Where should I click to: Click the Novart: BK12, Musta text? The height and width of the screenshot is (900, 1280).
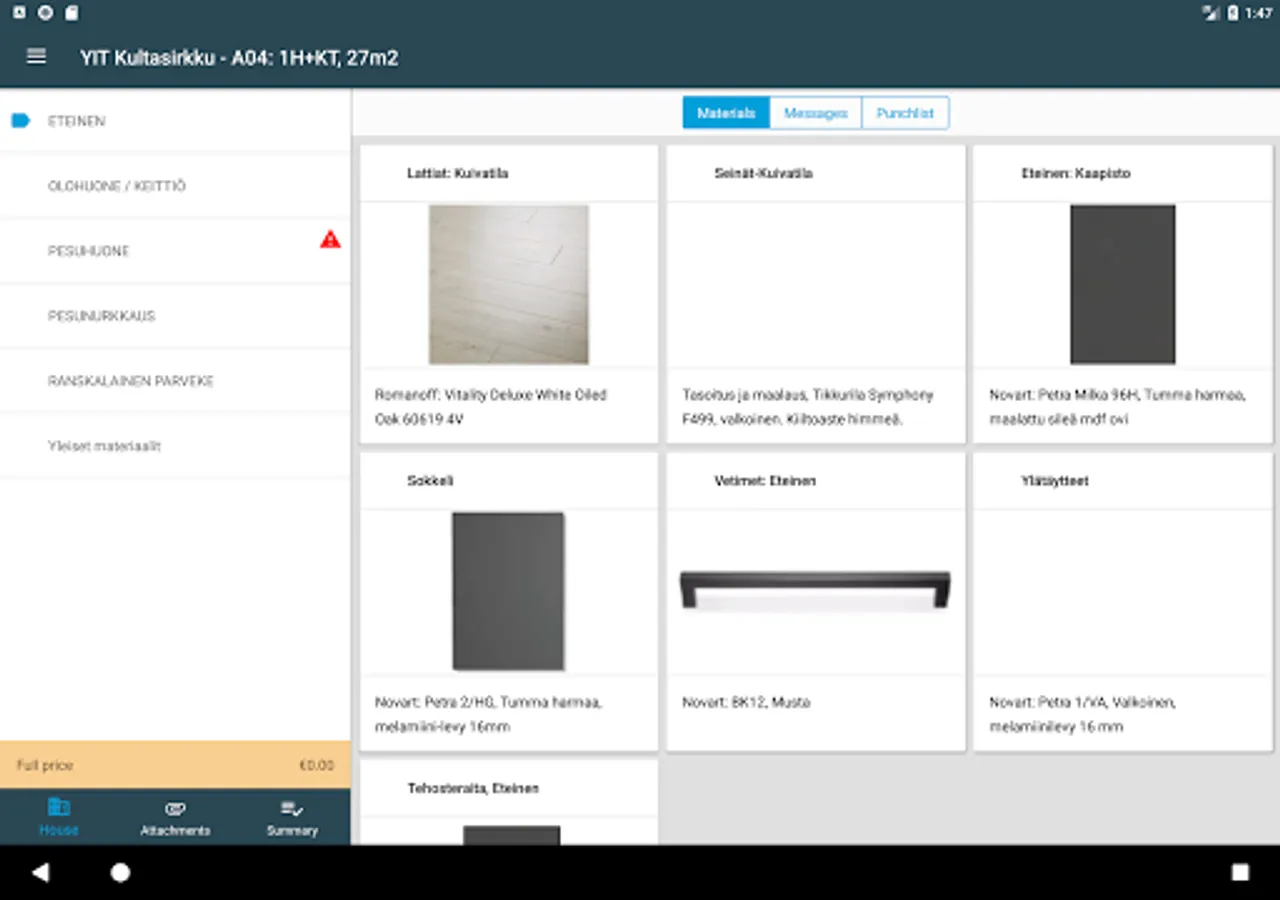coord(746,702)
